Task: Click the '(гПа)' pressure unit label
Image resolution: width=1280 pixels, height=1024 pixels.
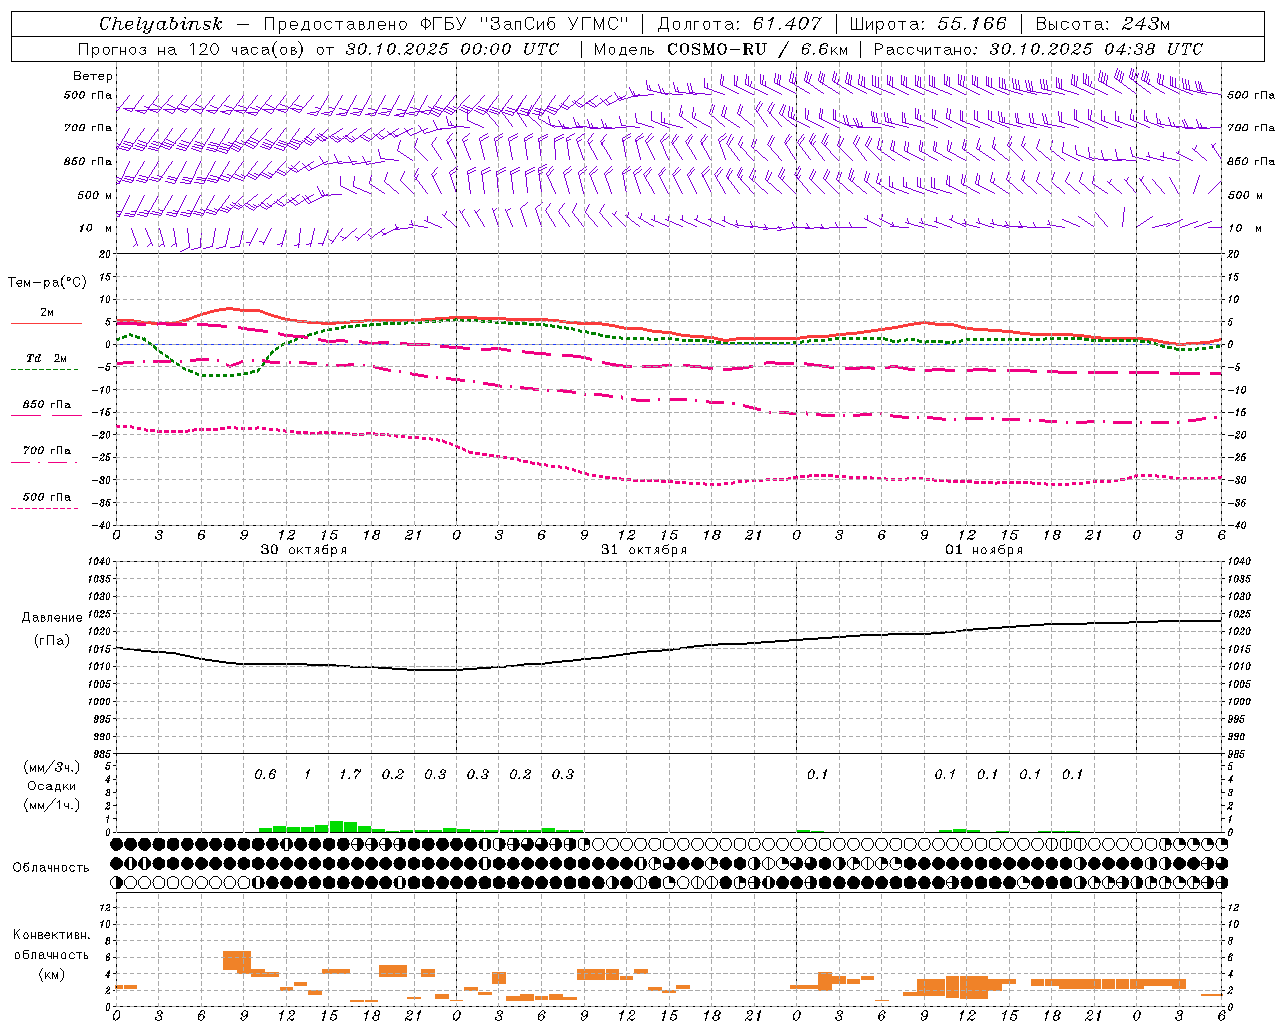Action: click(x=52, y=641)
